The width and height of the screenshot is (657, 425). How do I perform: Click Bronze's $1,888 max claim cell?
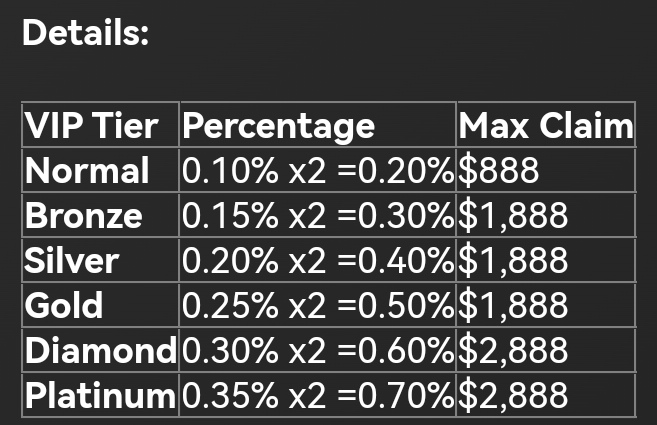tap(513, 216)
